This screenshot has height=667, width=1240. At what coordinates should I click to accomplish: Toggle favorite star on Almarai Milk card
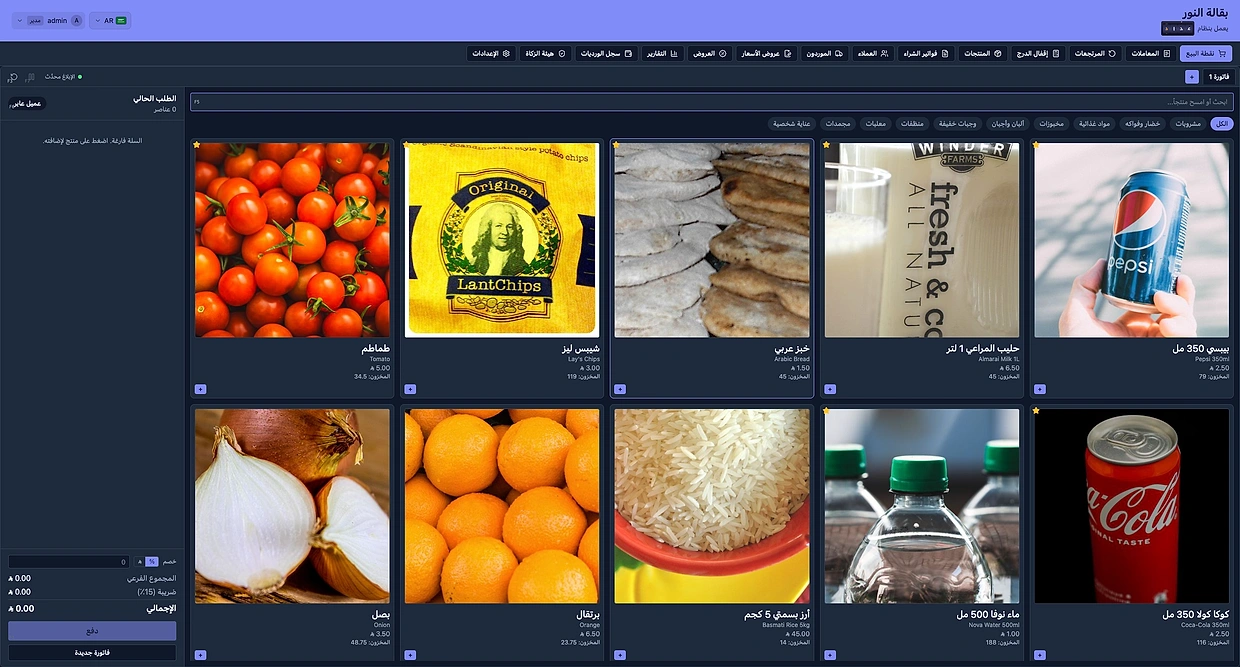click(x=827, y=145)
